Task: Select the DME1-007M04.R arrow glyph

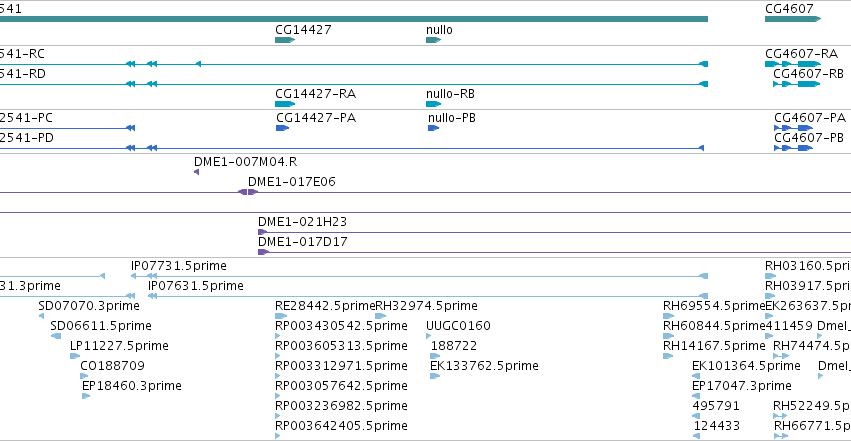Action: [x=196, y=172]
